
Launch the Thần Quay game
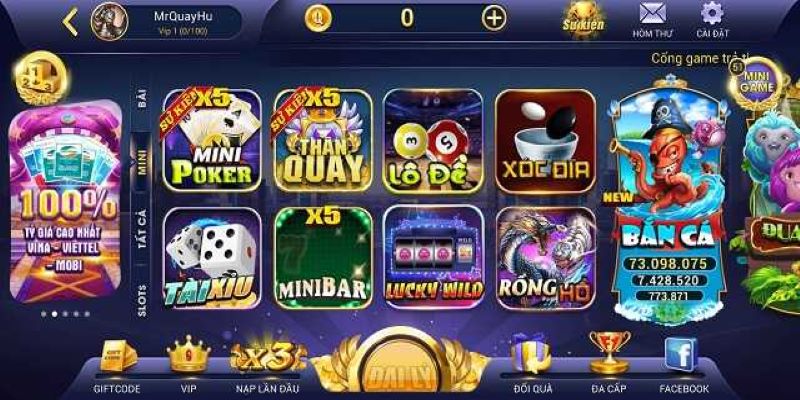[x=323, y=140]
